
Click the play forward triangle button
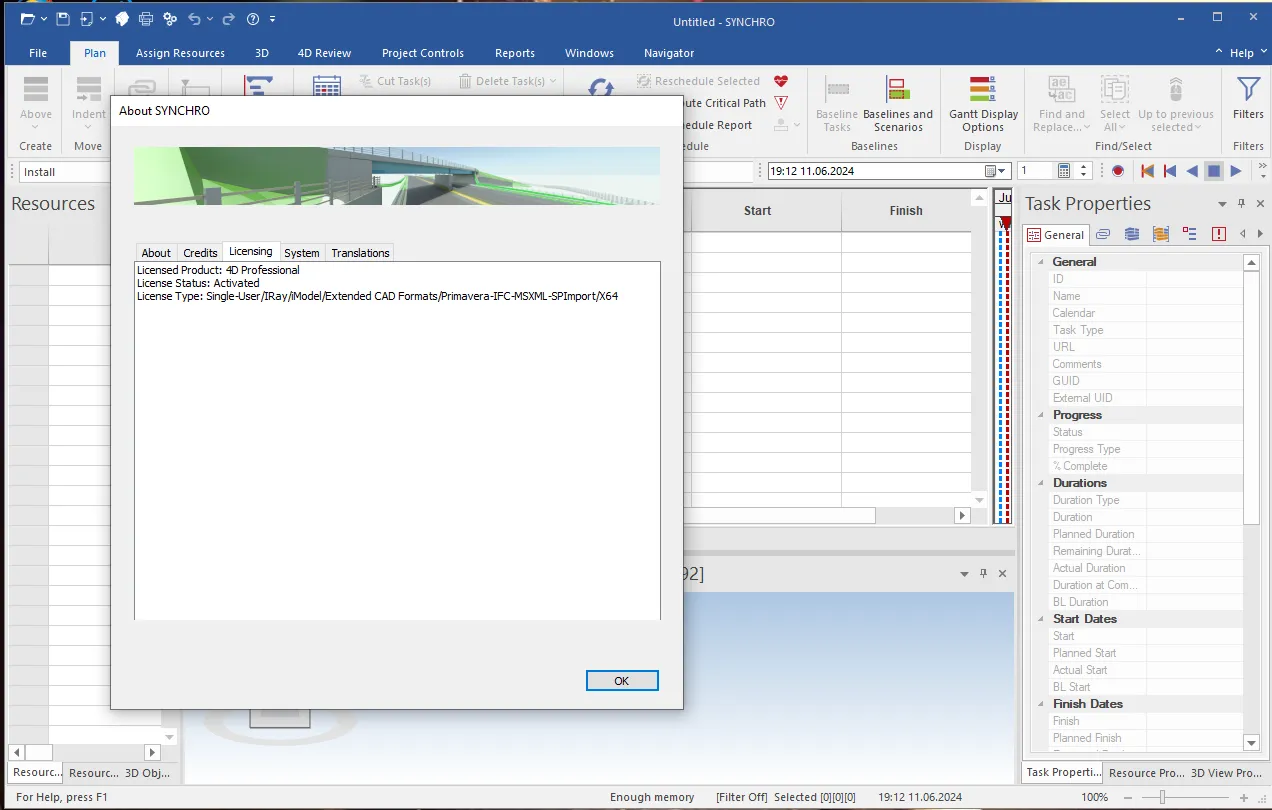tap(1237, 171)
